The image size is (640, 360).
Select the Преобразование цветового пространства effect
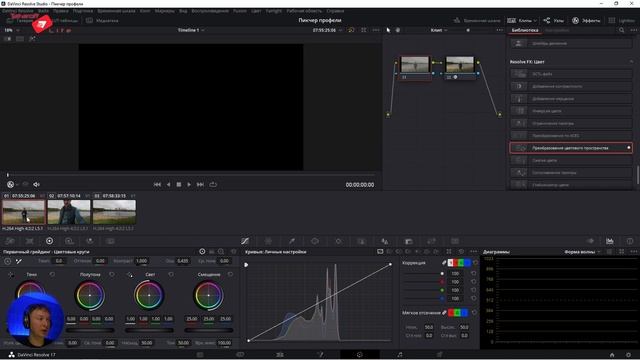pos(571,148)
